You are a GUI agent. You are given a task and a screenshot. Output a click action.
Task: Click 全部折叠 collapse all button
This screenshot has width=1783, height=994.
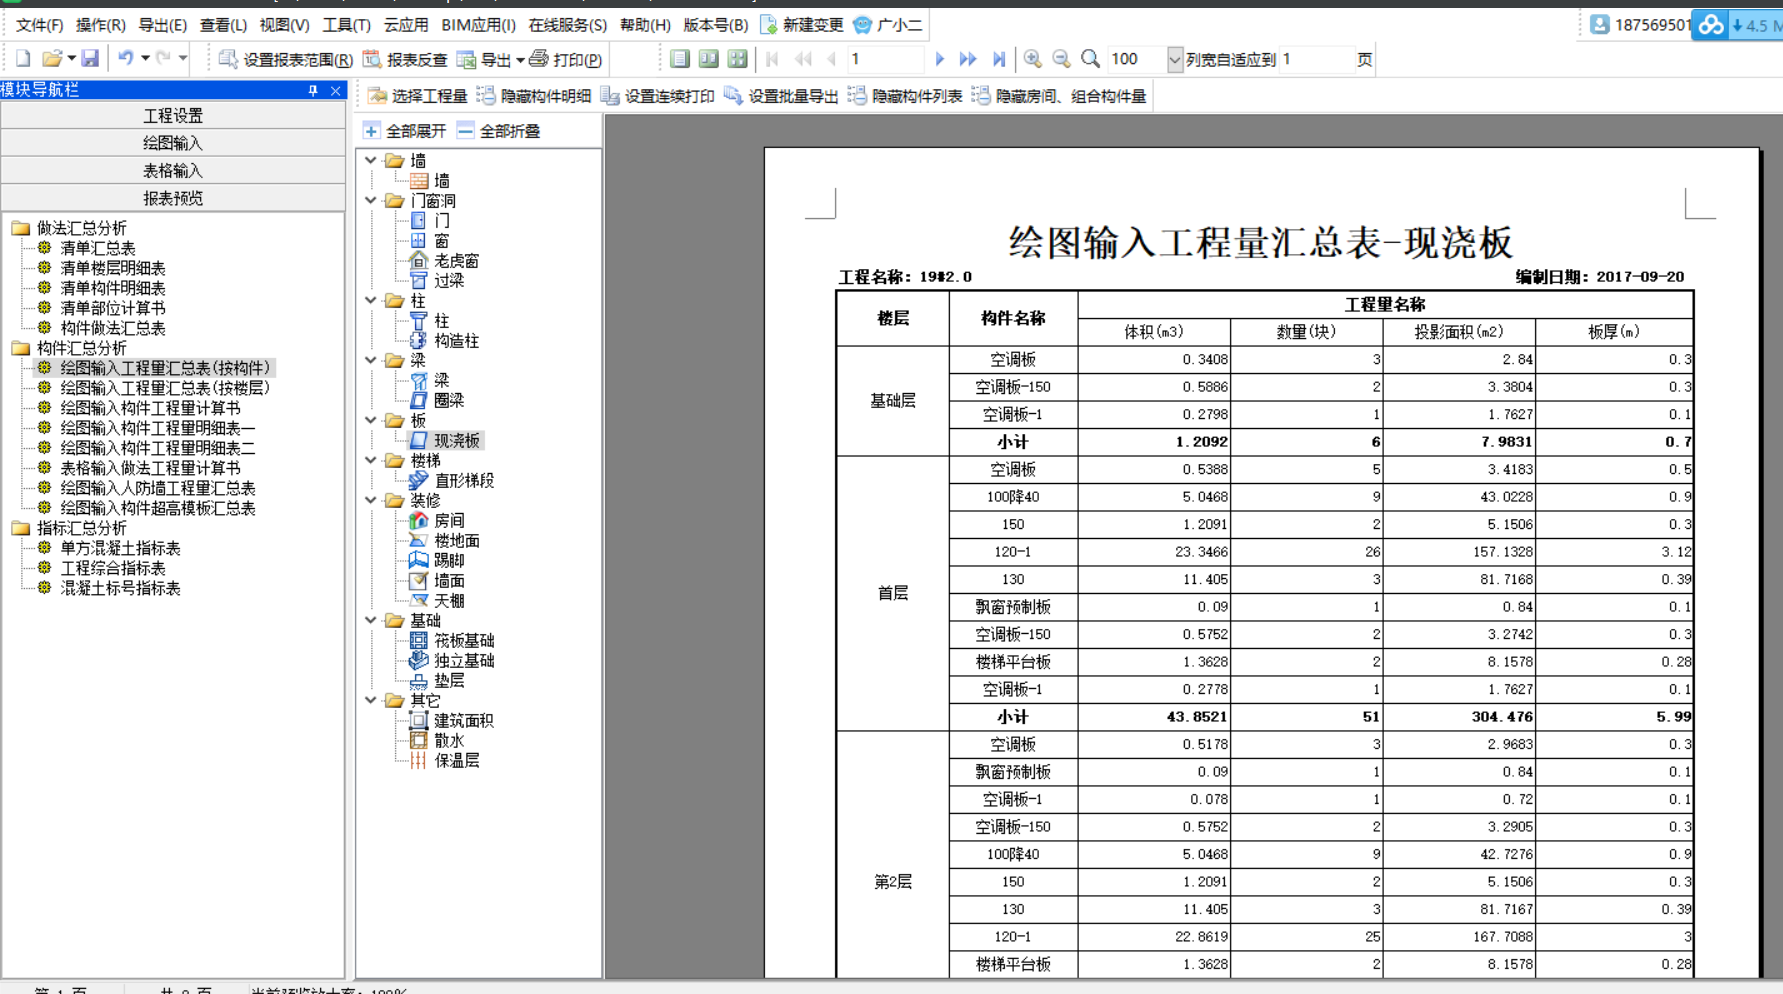point(498,131)
